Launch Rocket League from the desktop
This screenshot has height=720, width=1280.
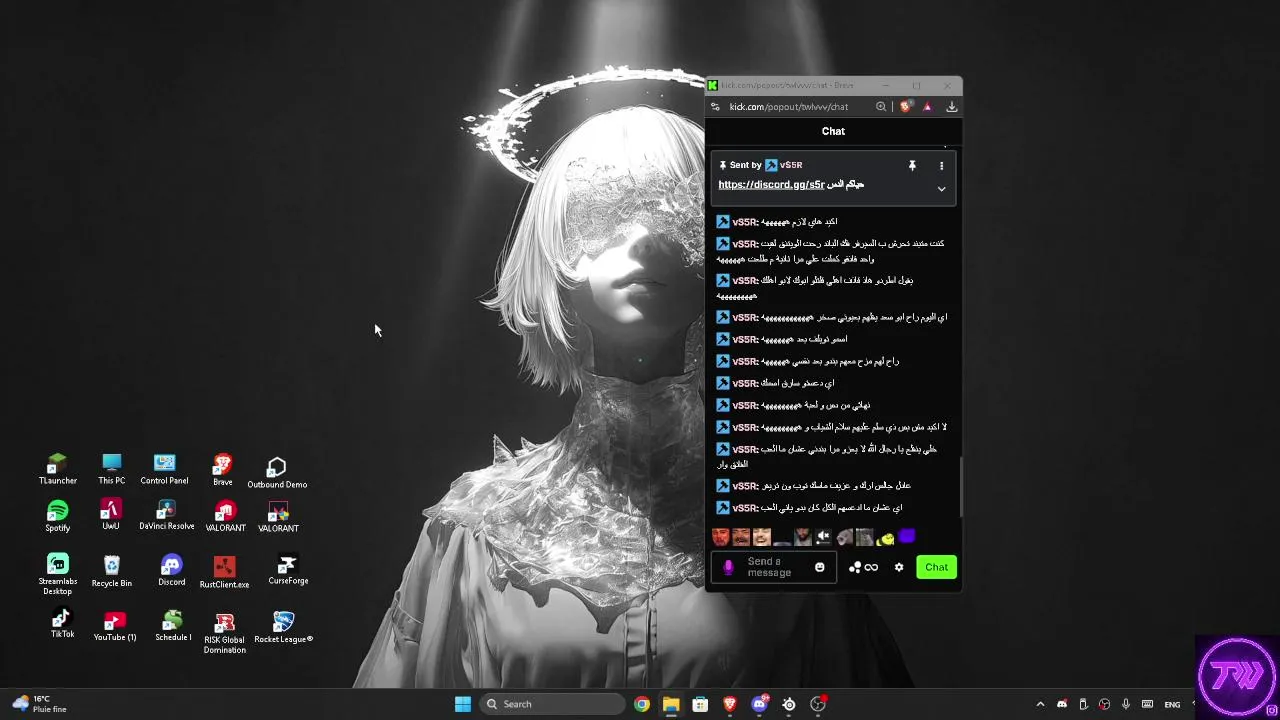284,627
